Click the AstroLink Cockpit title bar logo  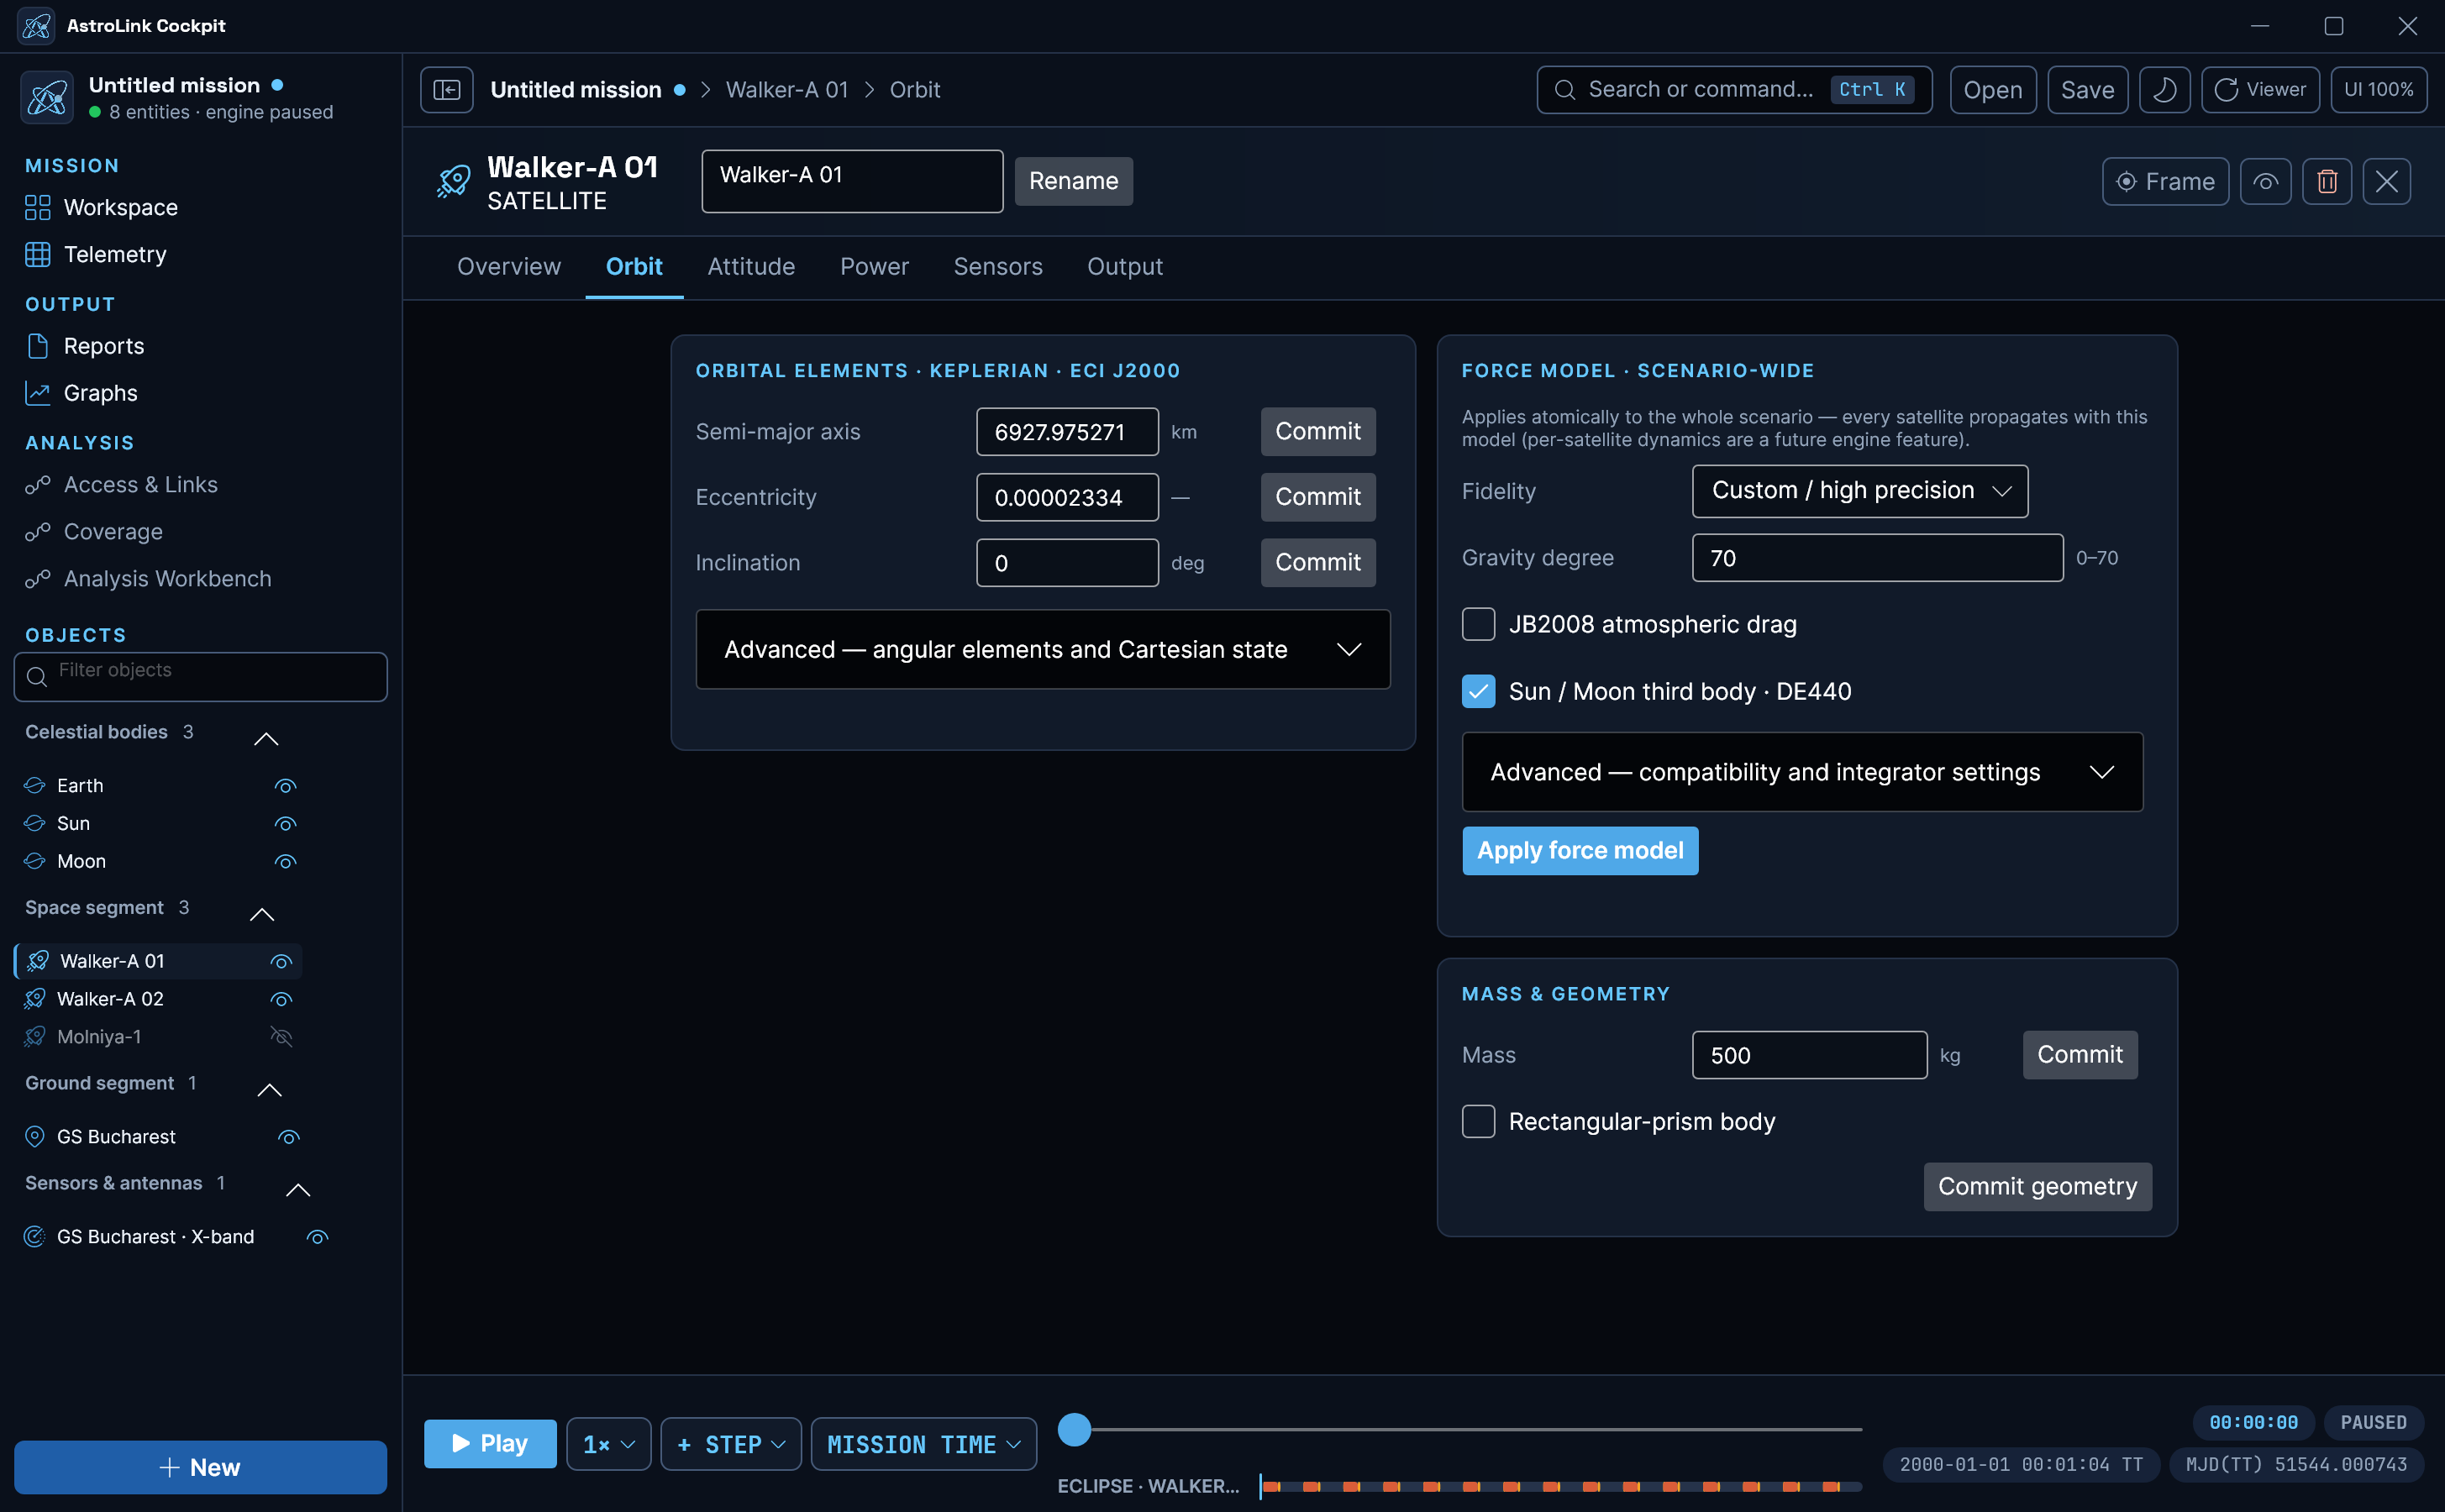pyautogui.click(x=36, y=26)
